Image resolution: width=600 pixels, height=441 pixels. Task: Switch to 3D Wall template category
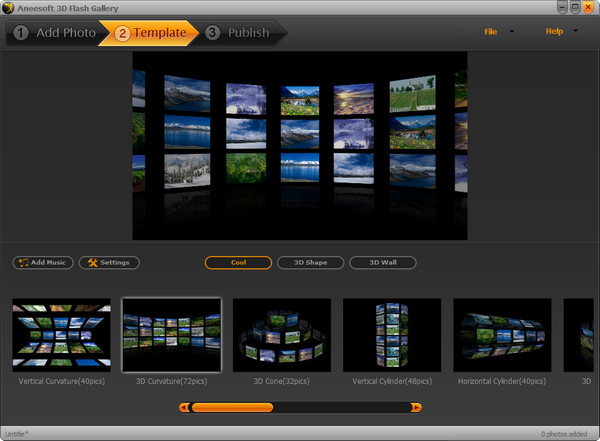[x=382, y=263]
